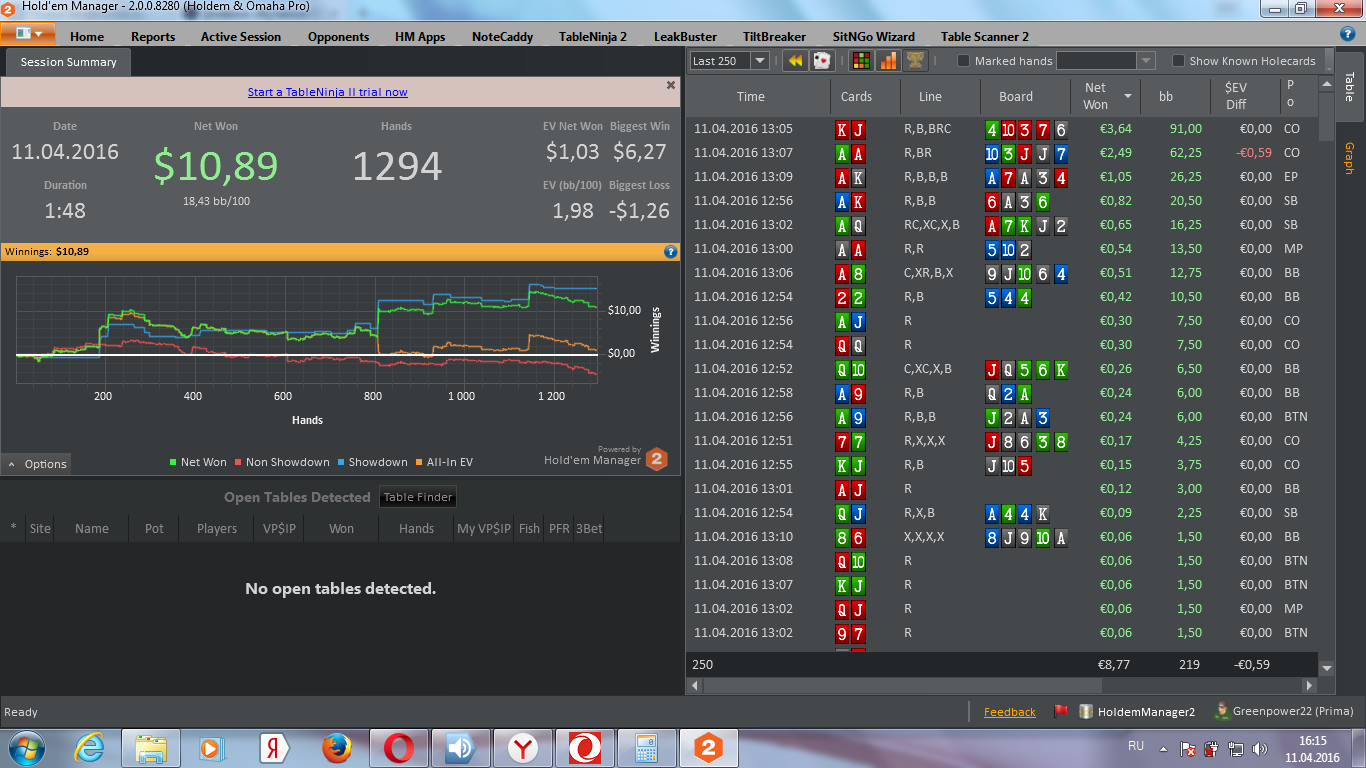Click the RU language indicator
Image resolution: width=1366 pixels, height=768 pixels.
pyautogui.click(x=1135, y=746)
